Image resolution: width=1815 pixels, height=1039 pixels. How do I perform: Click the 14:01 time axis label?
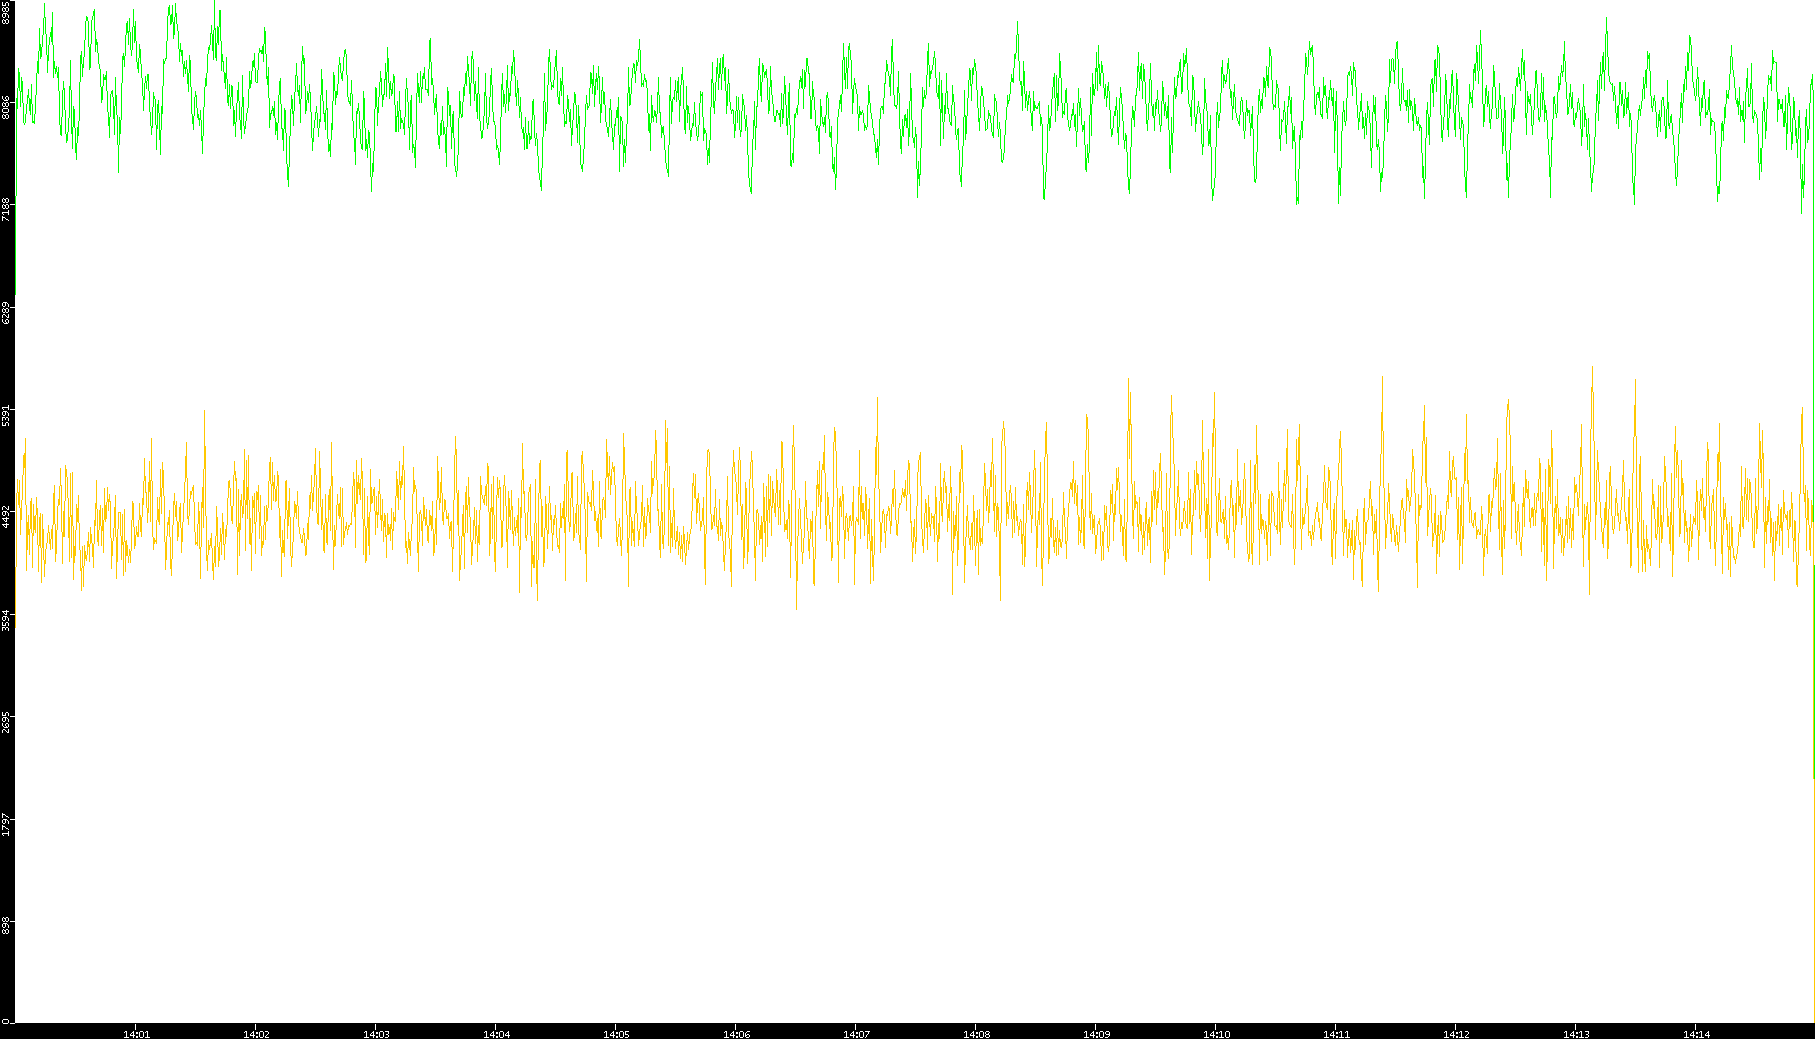point(136,1033)
